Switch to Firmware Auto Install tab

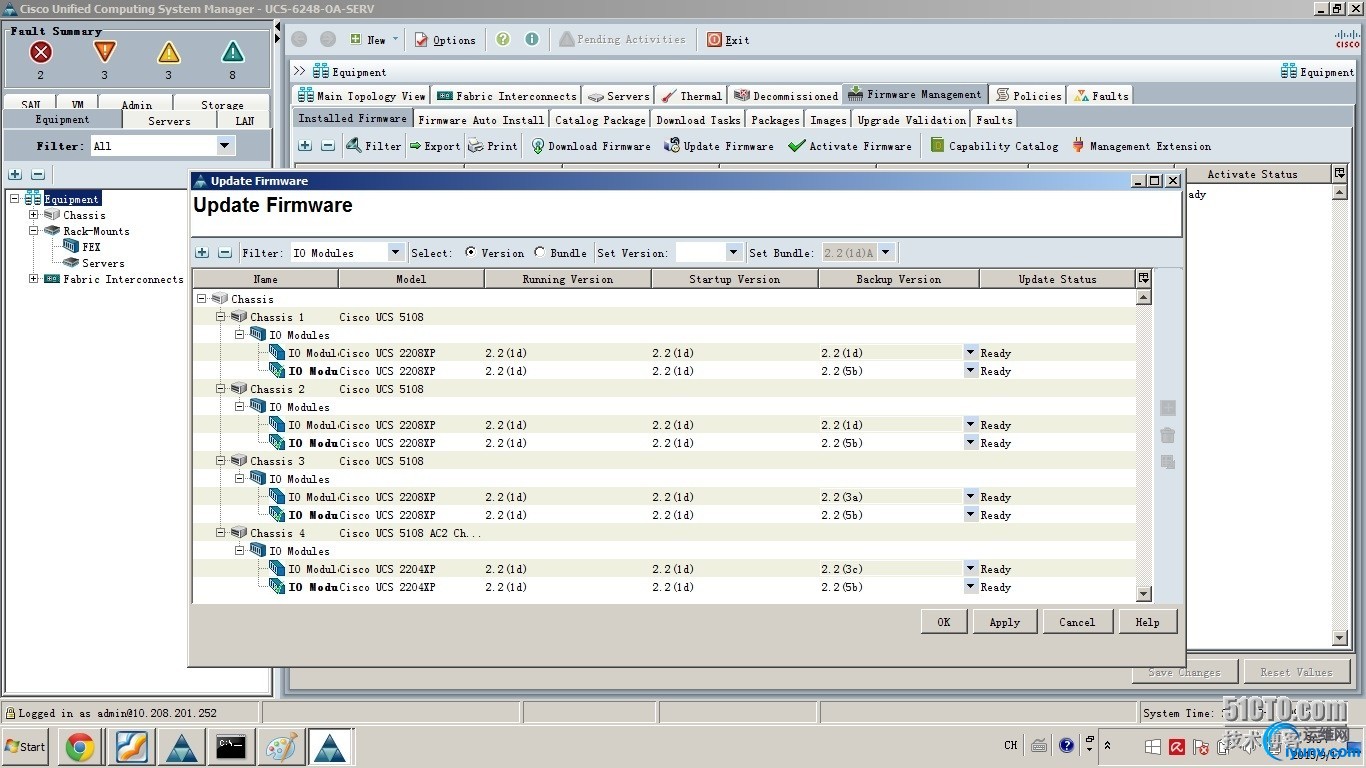click(x=481, y=120)
